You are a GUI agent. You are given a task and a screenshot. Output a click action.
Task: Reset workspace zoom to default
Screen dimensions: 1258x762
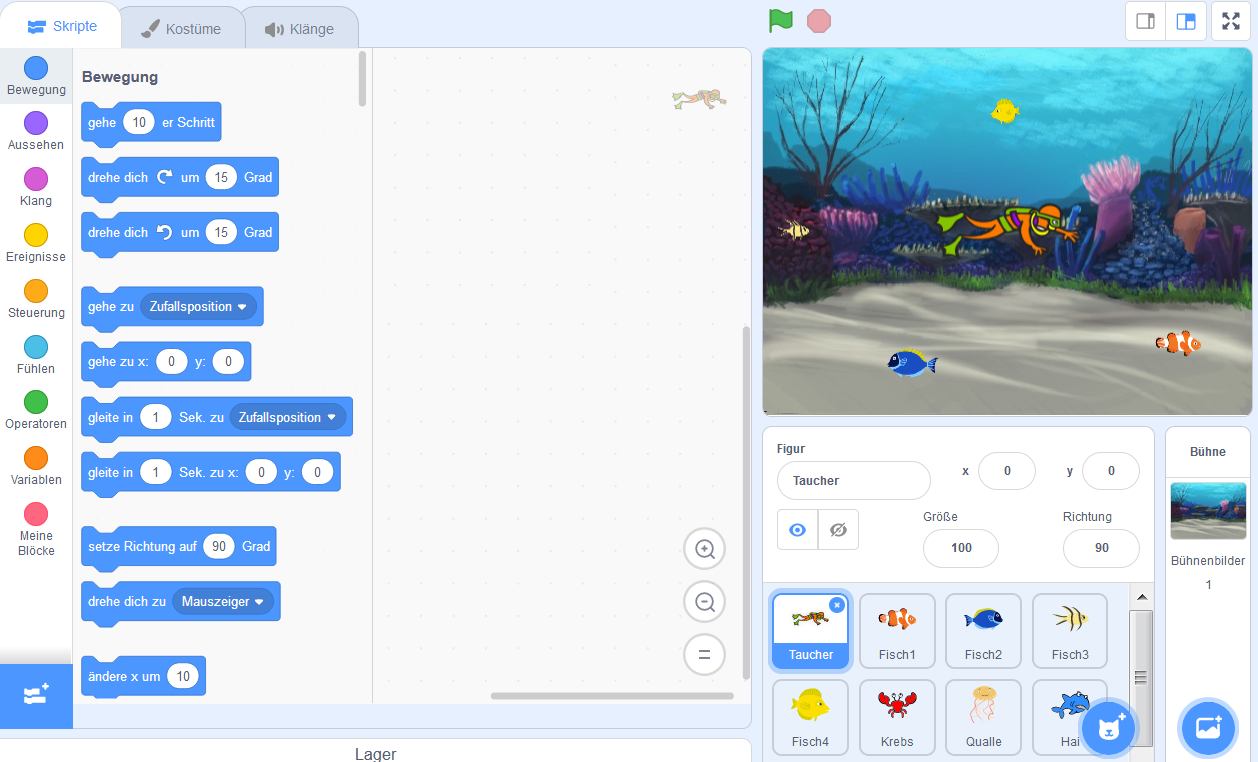pyautogui.click(x=704, y=655)
